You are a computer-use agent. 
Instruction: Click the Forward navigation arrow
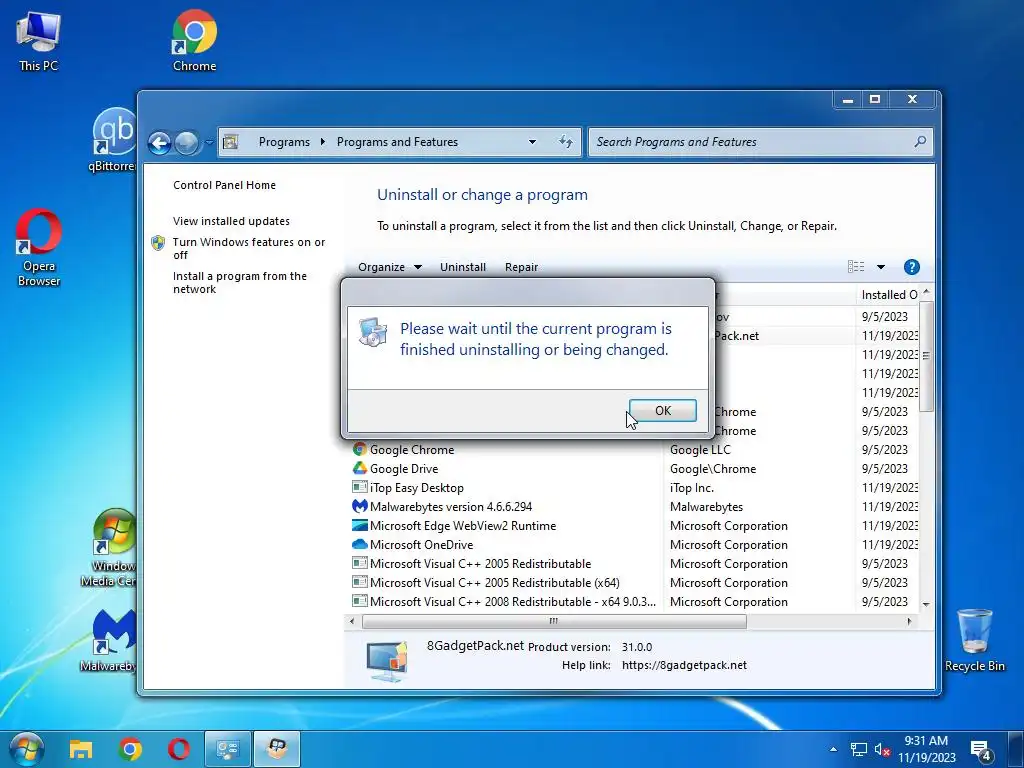click(187, 142)
